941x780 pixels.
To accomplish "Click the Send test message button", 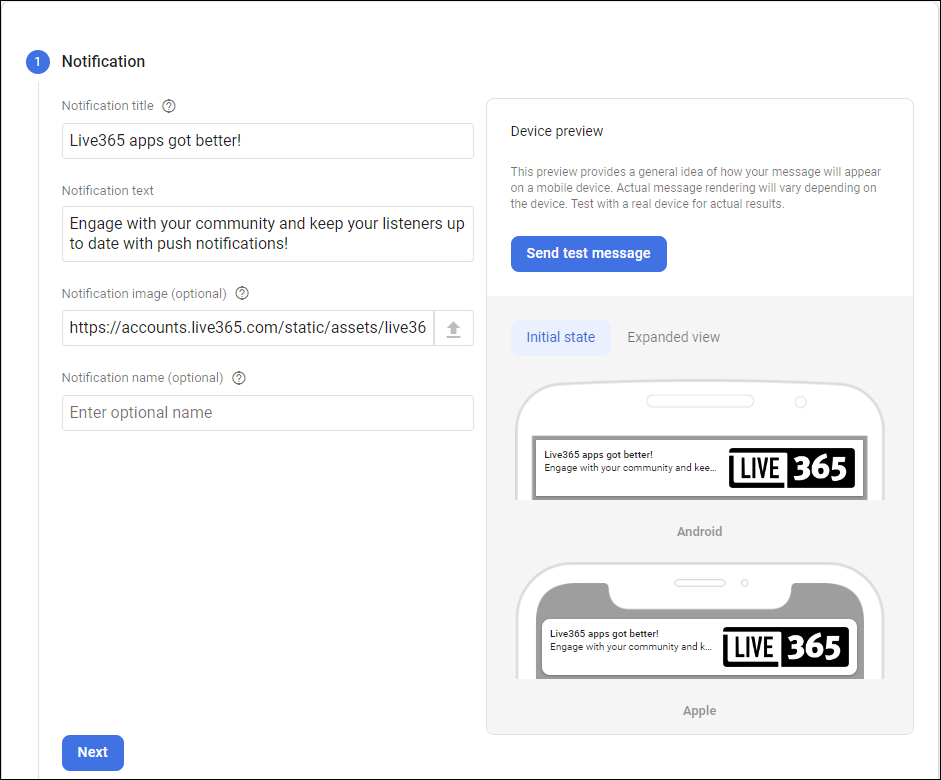I will click(588, 254).
